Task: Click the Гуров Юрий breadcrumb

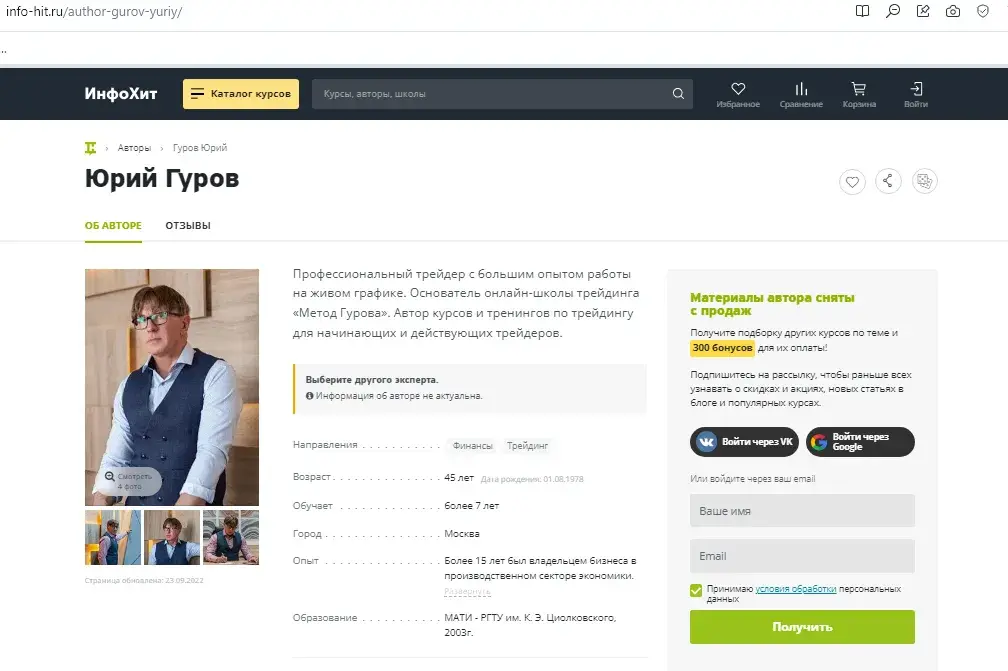Action: point(200,148)
